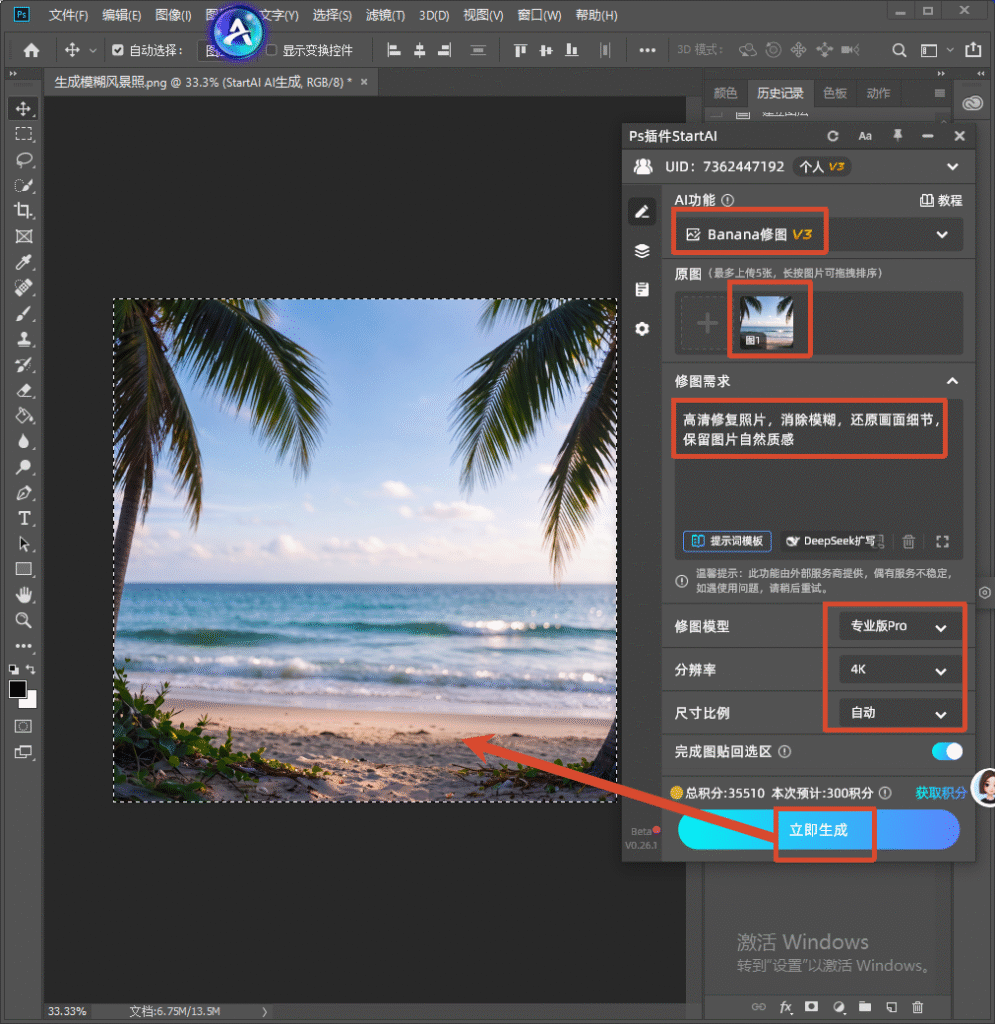The width and height of the screenshot is (995, 1024).
Task: Select the Hand tool
Action: point(24,595)
